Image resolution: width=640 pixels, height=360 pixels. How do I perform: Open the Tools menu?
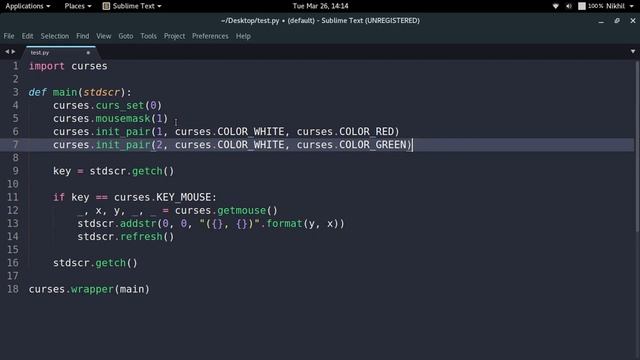149,36
